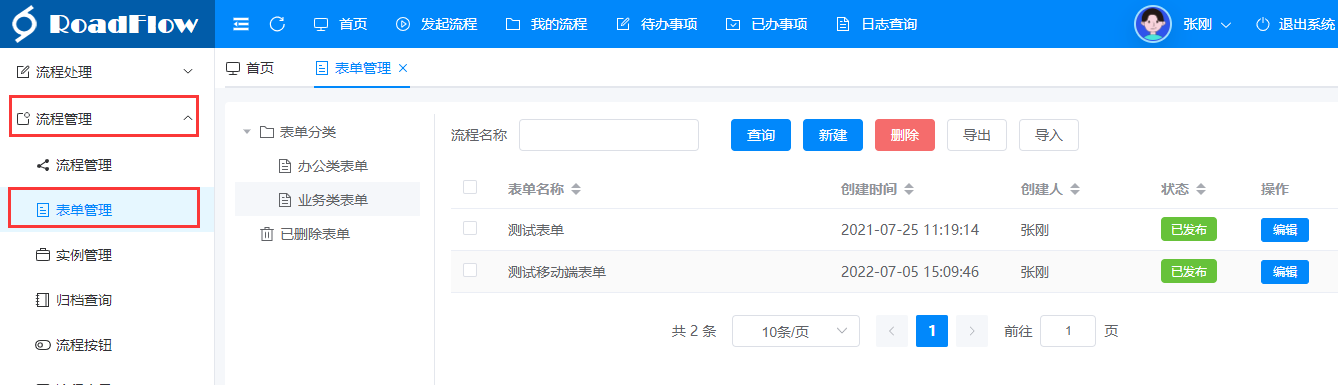Open 我的流程 in the top navigation

pyautogui.click(x=546, y=24)
